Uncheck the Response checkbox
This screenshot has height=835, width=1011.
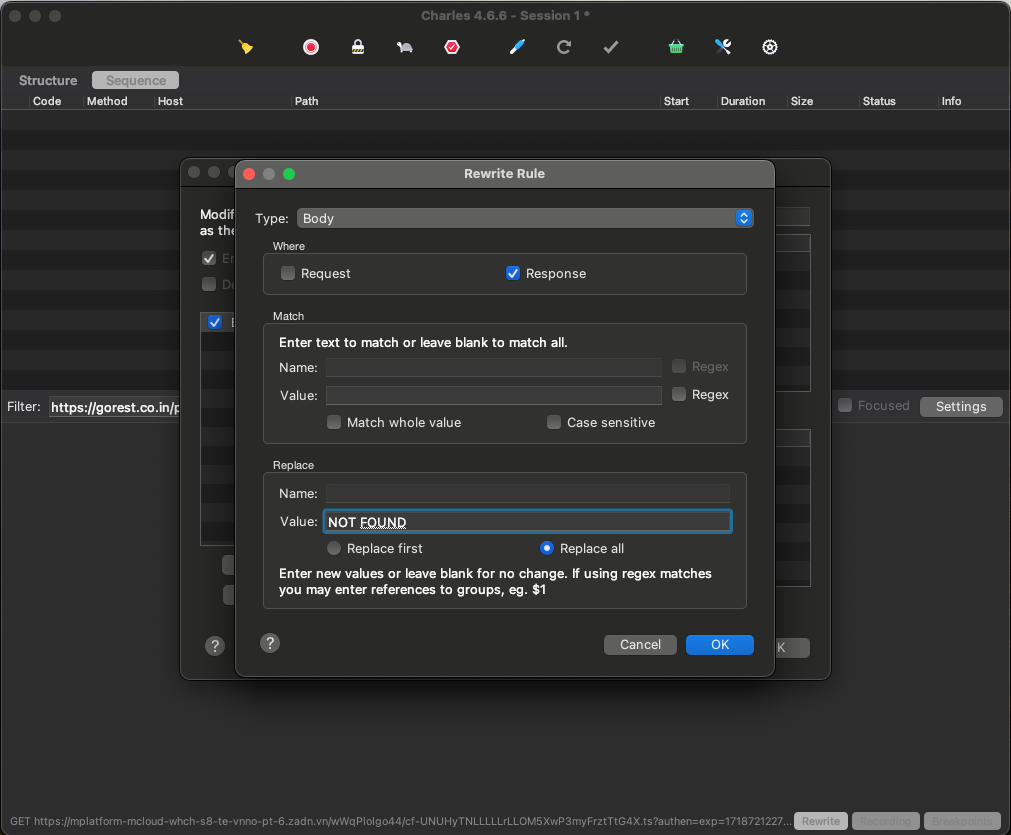click(512, 272)
